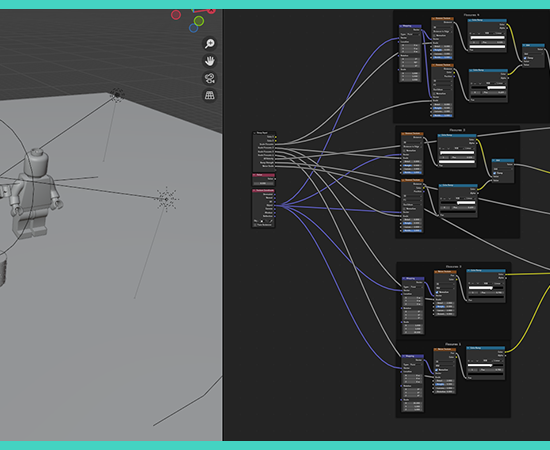This screenshot has width=550, height=450.
Task: Open the Linear interpolation dropdown in Fissures 2 Color Ramp
Action: coord(499,283)
